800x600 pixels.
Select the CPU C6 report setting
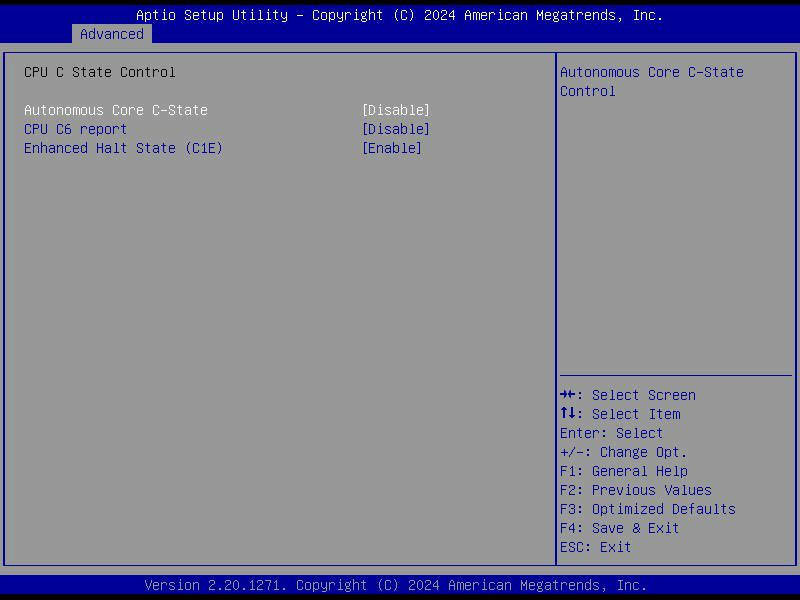point(75,129)
